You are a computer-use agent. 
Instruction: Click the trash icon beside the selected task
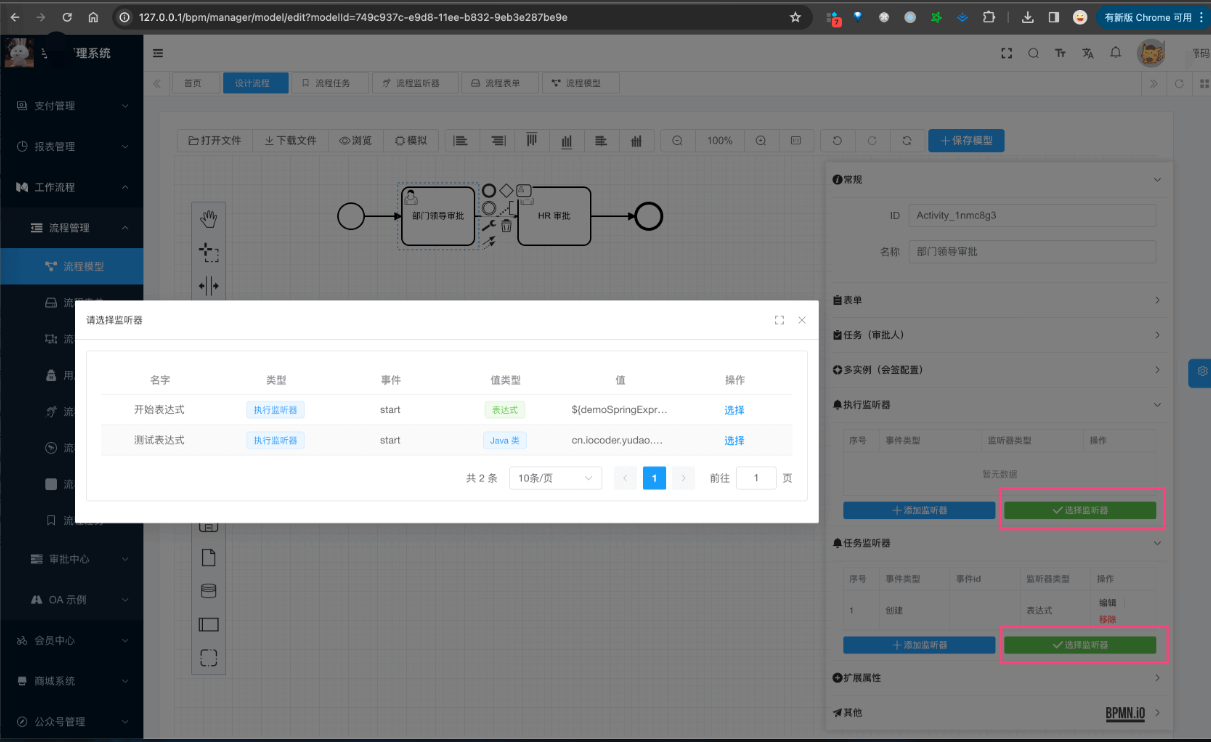(x=507, y=226)
